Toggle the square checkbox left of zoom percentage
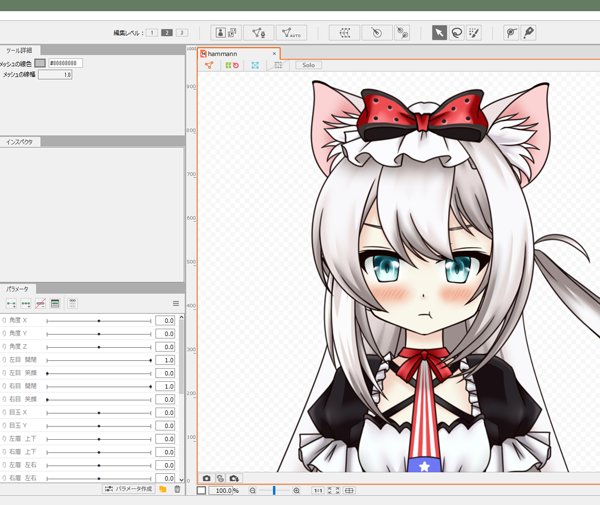Screen dimensions: 600x505 point(202,490)
